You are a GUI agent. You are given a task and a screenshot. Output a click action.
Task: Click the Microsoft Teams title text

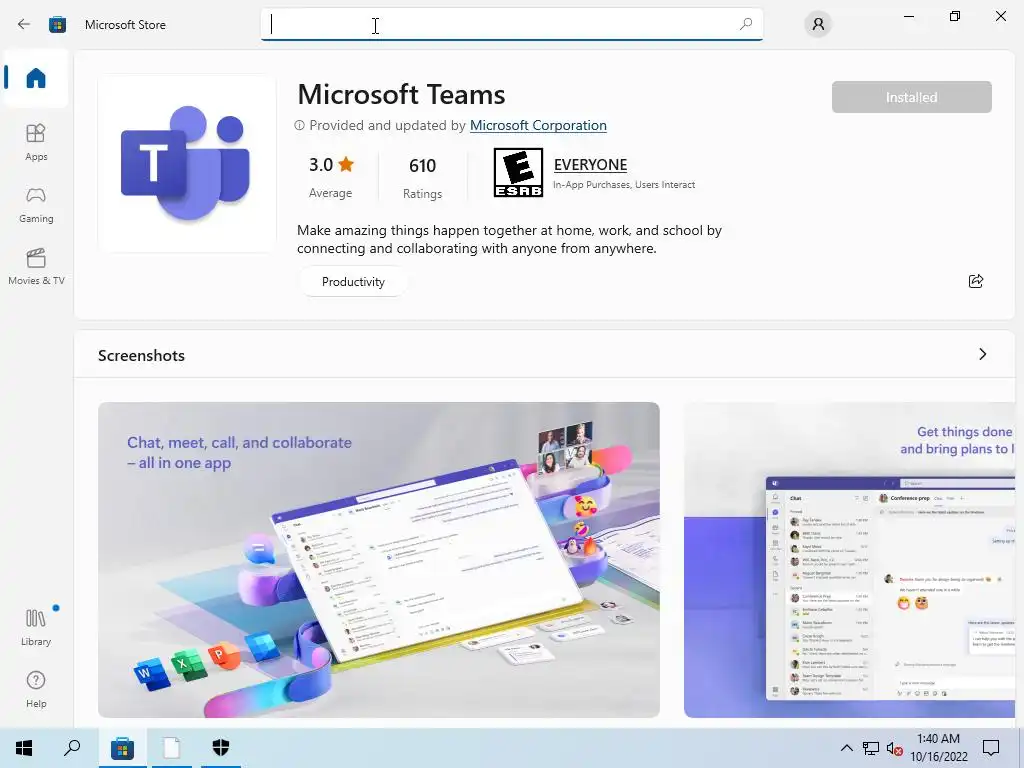(401, 95)
